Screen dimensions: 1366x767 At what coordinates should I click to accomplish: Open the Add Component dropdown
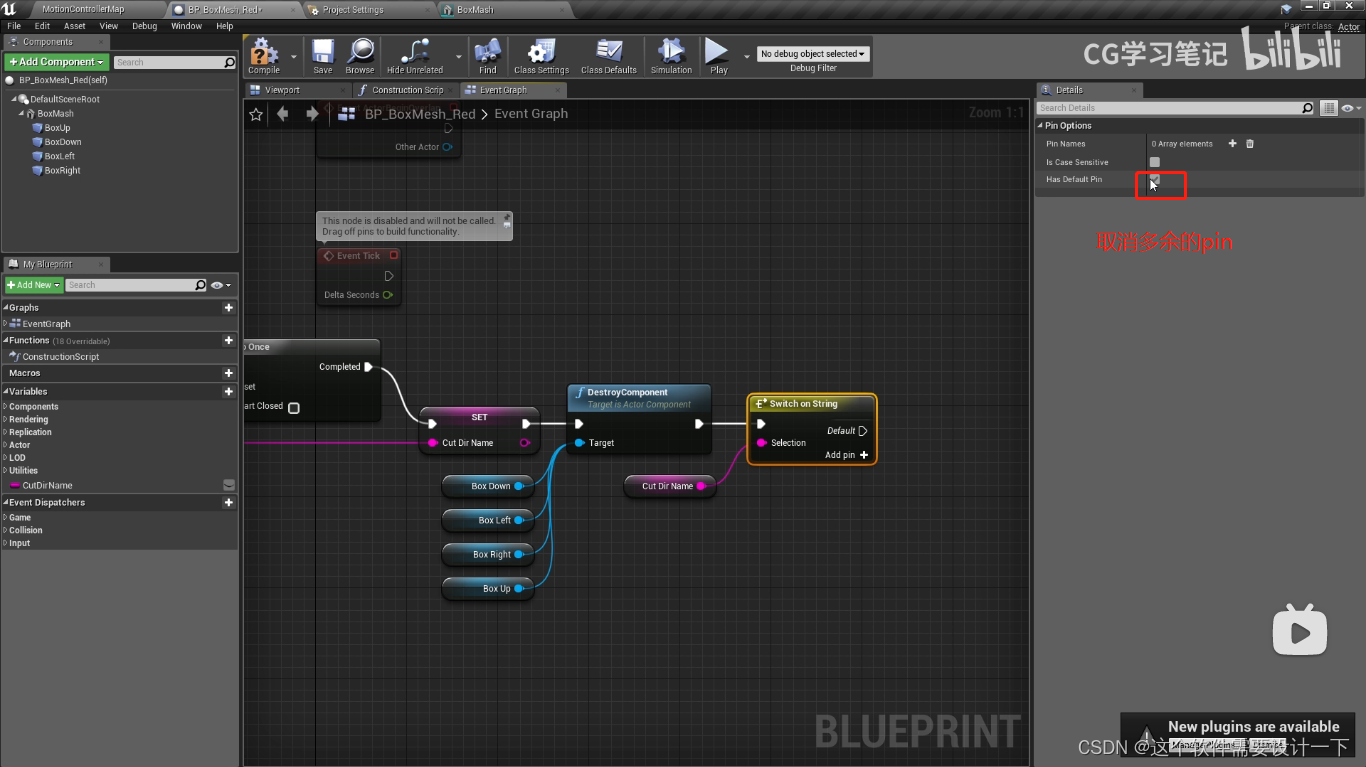coord(56,62)
